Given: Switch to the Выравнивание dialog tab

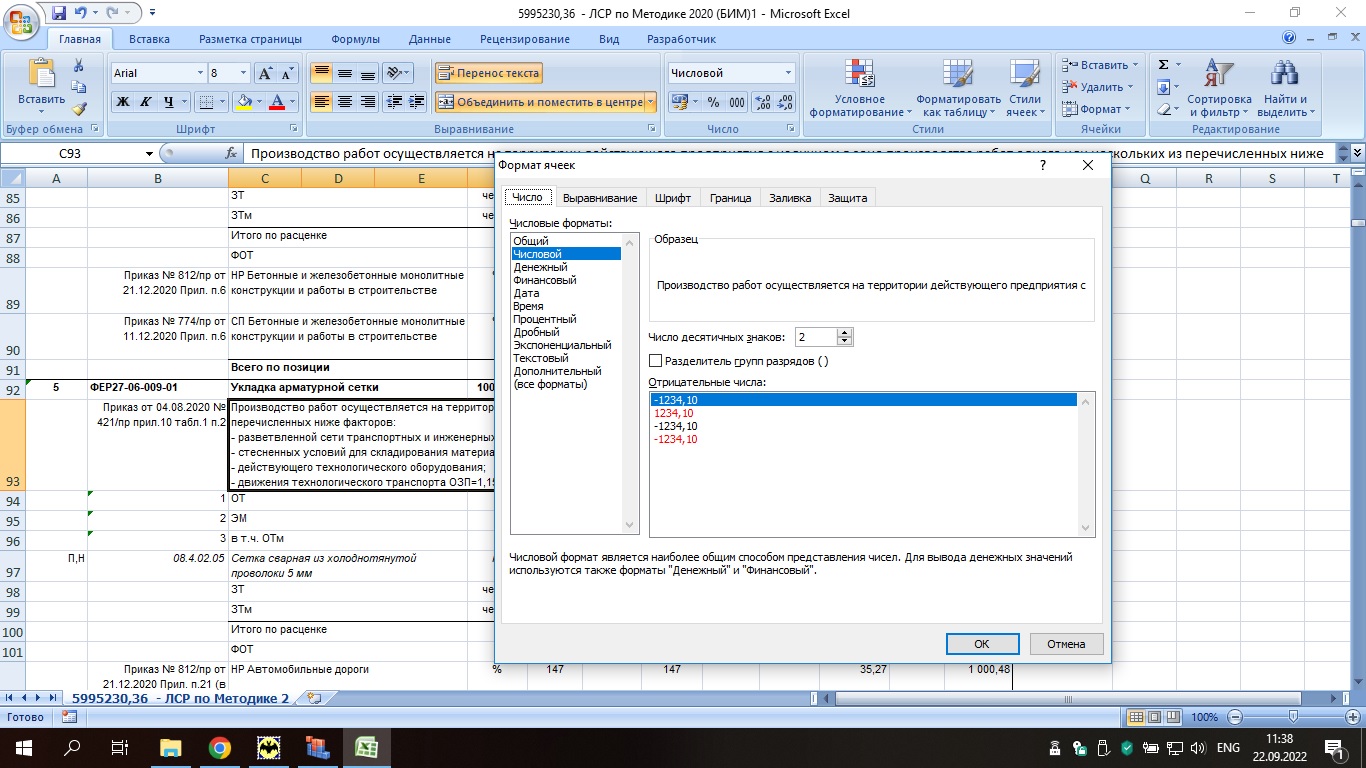Looking at the screenshot, I should click(600, 198).
